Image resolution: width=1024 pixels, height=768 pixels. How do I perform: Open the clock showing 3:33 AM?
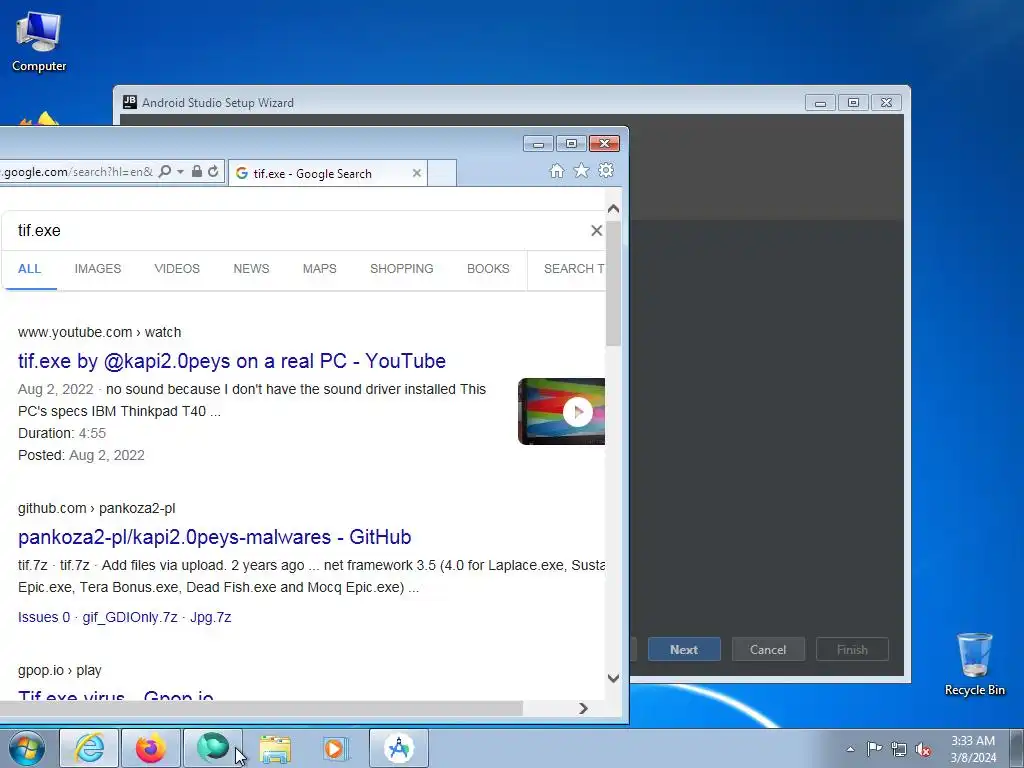coord(972,749)
